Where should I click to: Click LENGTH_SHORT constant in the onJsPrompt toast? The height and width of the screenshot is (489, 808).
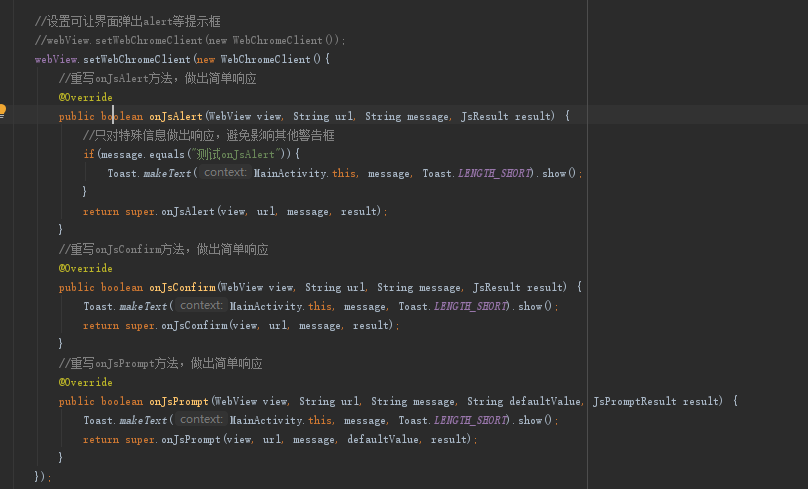click(470, 420)
